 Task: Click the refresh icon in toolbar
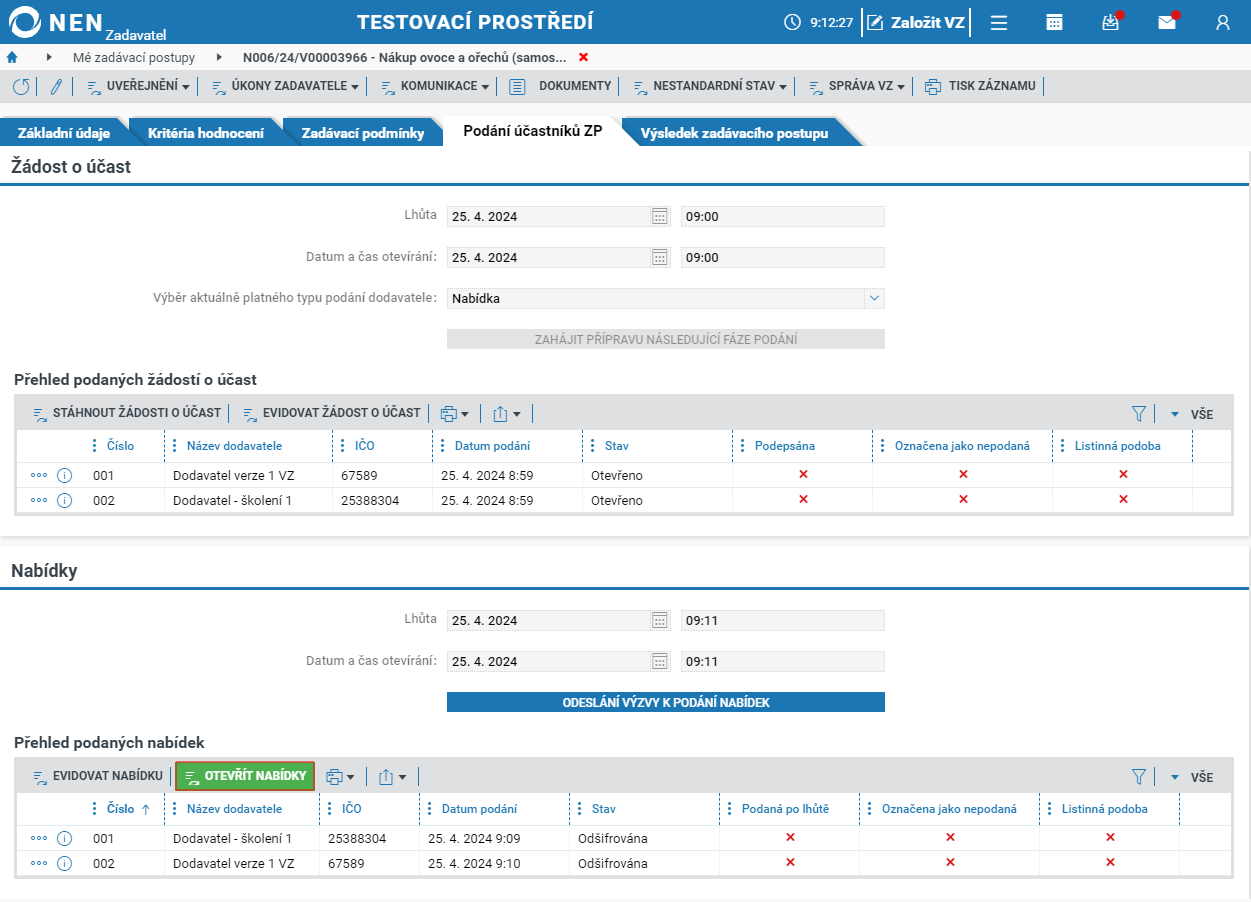[21, 87]
